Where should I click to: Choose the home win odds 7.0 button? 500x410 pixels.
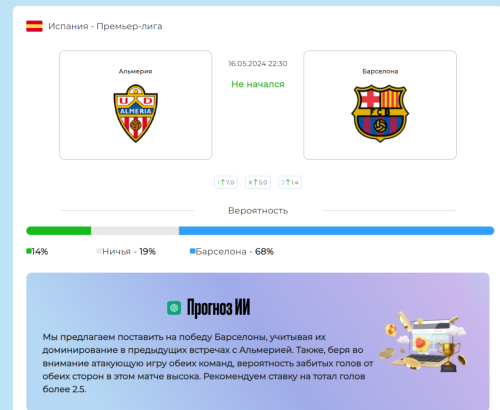pyautogui.click(x=226, y=182)
